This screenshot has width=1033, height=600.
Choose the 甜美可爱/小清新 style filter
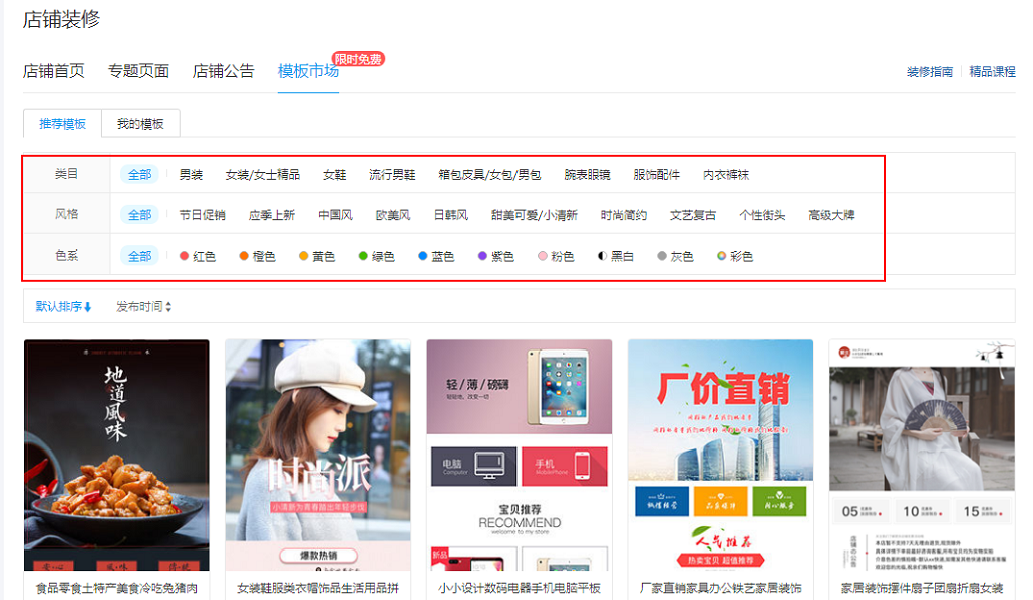click(534, 215)
